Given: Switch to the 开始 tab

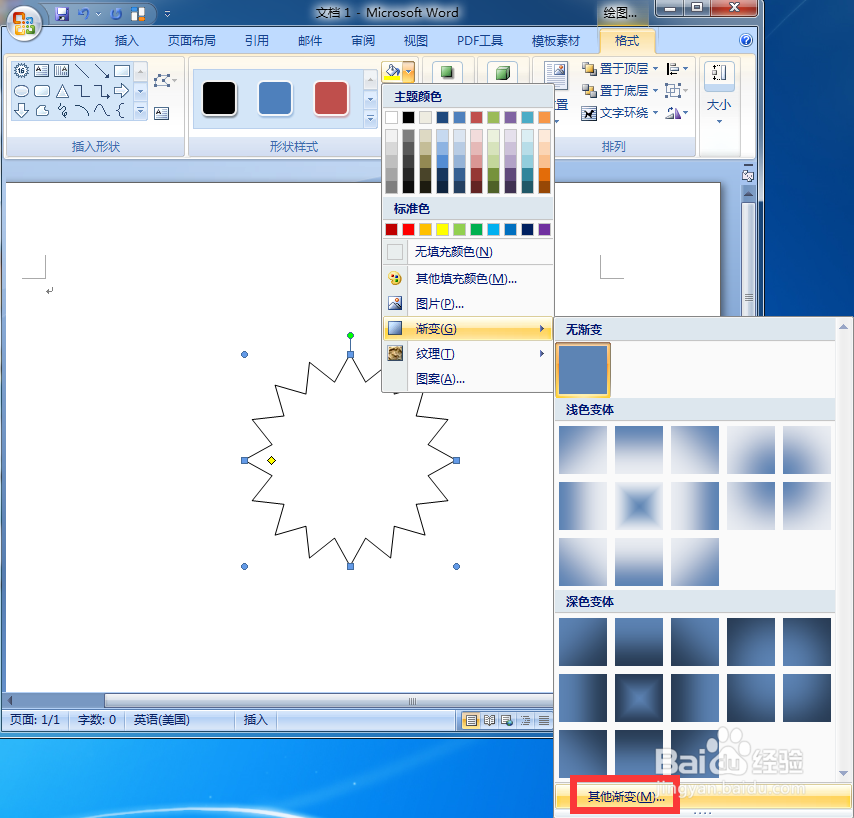Looking at the screenshot, I should (74, 40).
